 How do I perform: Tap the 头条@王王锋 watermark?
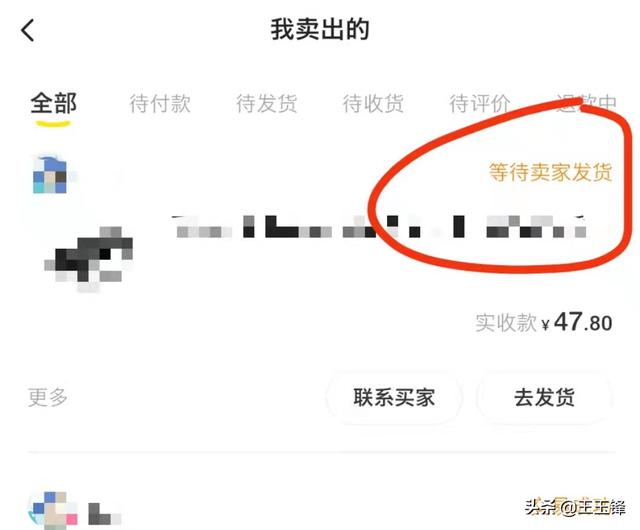point(575,507)
